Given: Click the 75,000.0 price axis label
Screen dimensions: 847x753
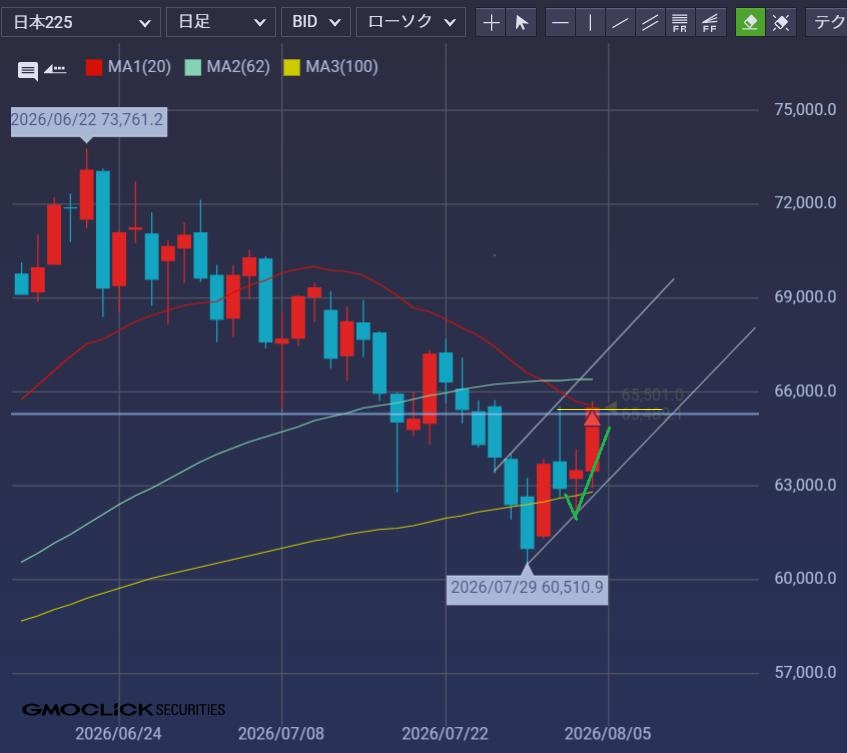Looking at the screenshot, I should (x=805, y=110).
